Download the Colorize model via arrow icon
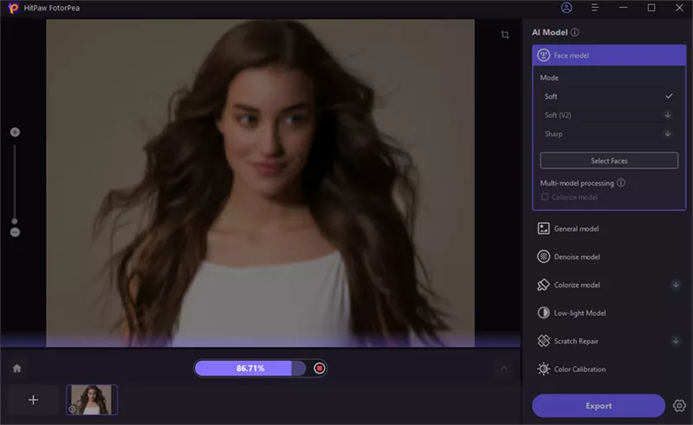693x425 pixels. [x=676, y=285]
